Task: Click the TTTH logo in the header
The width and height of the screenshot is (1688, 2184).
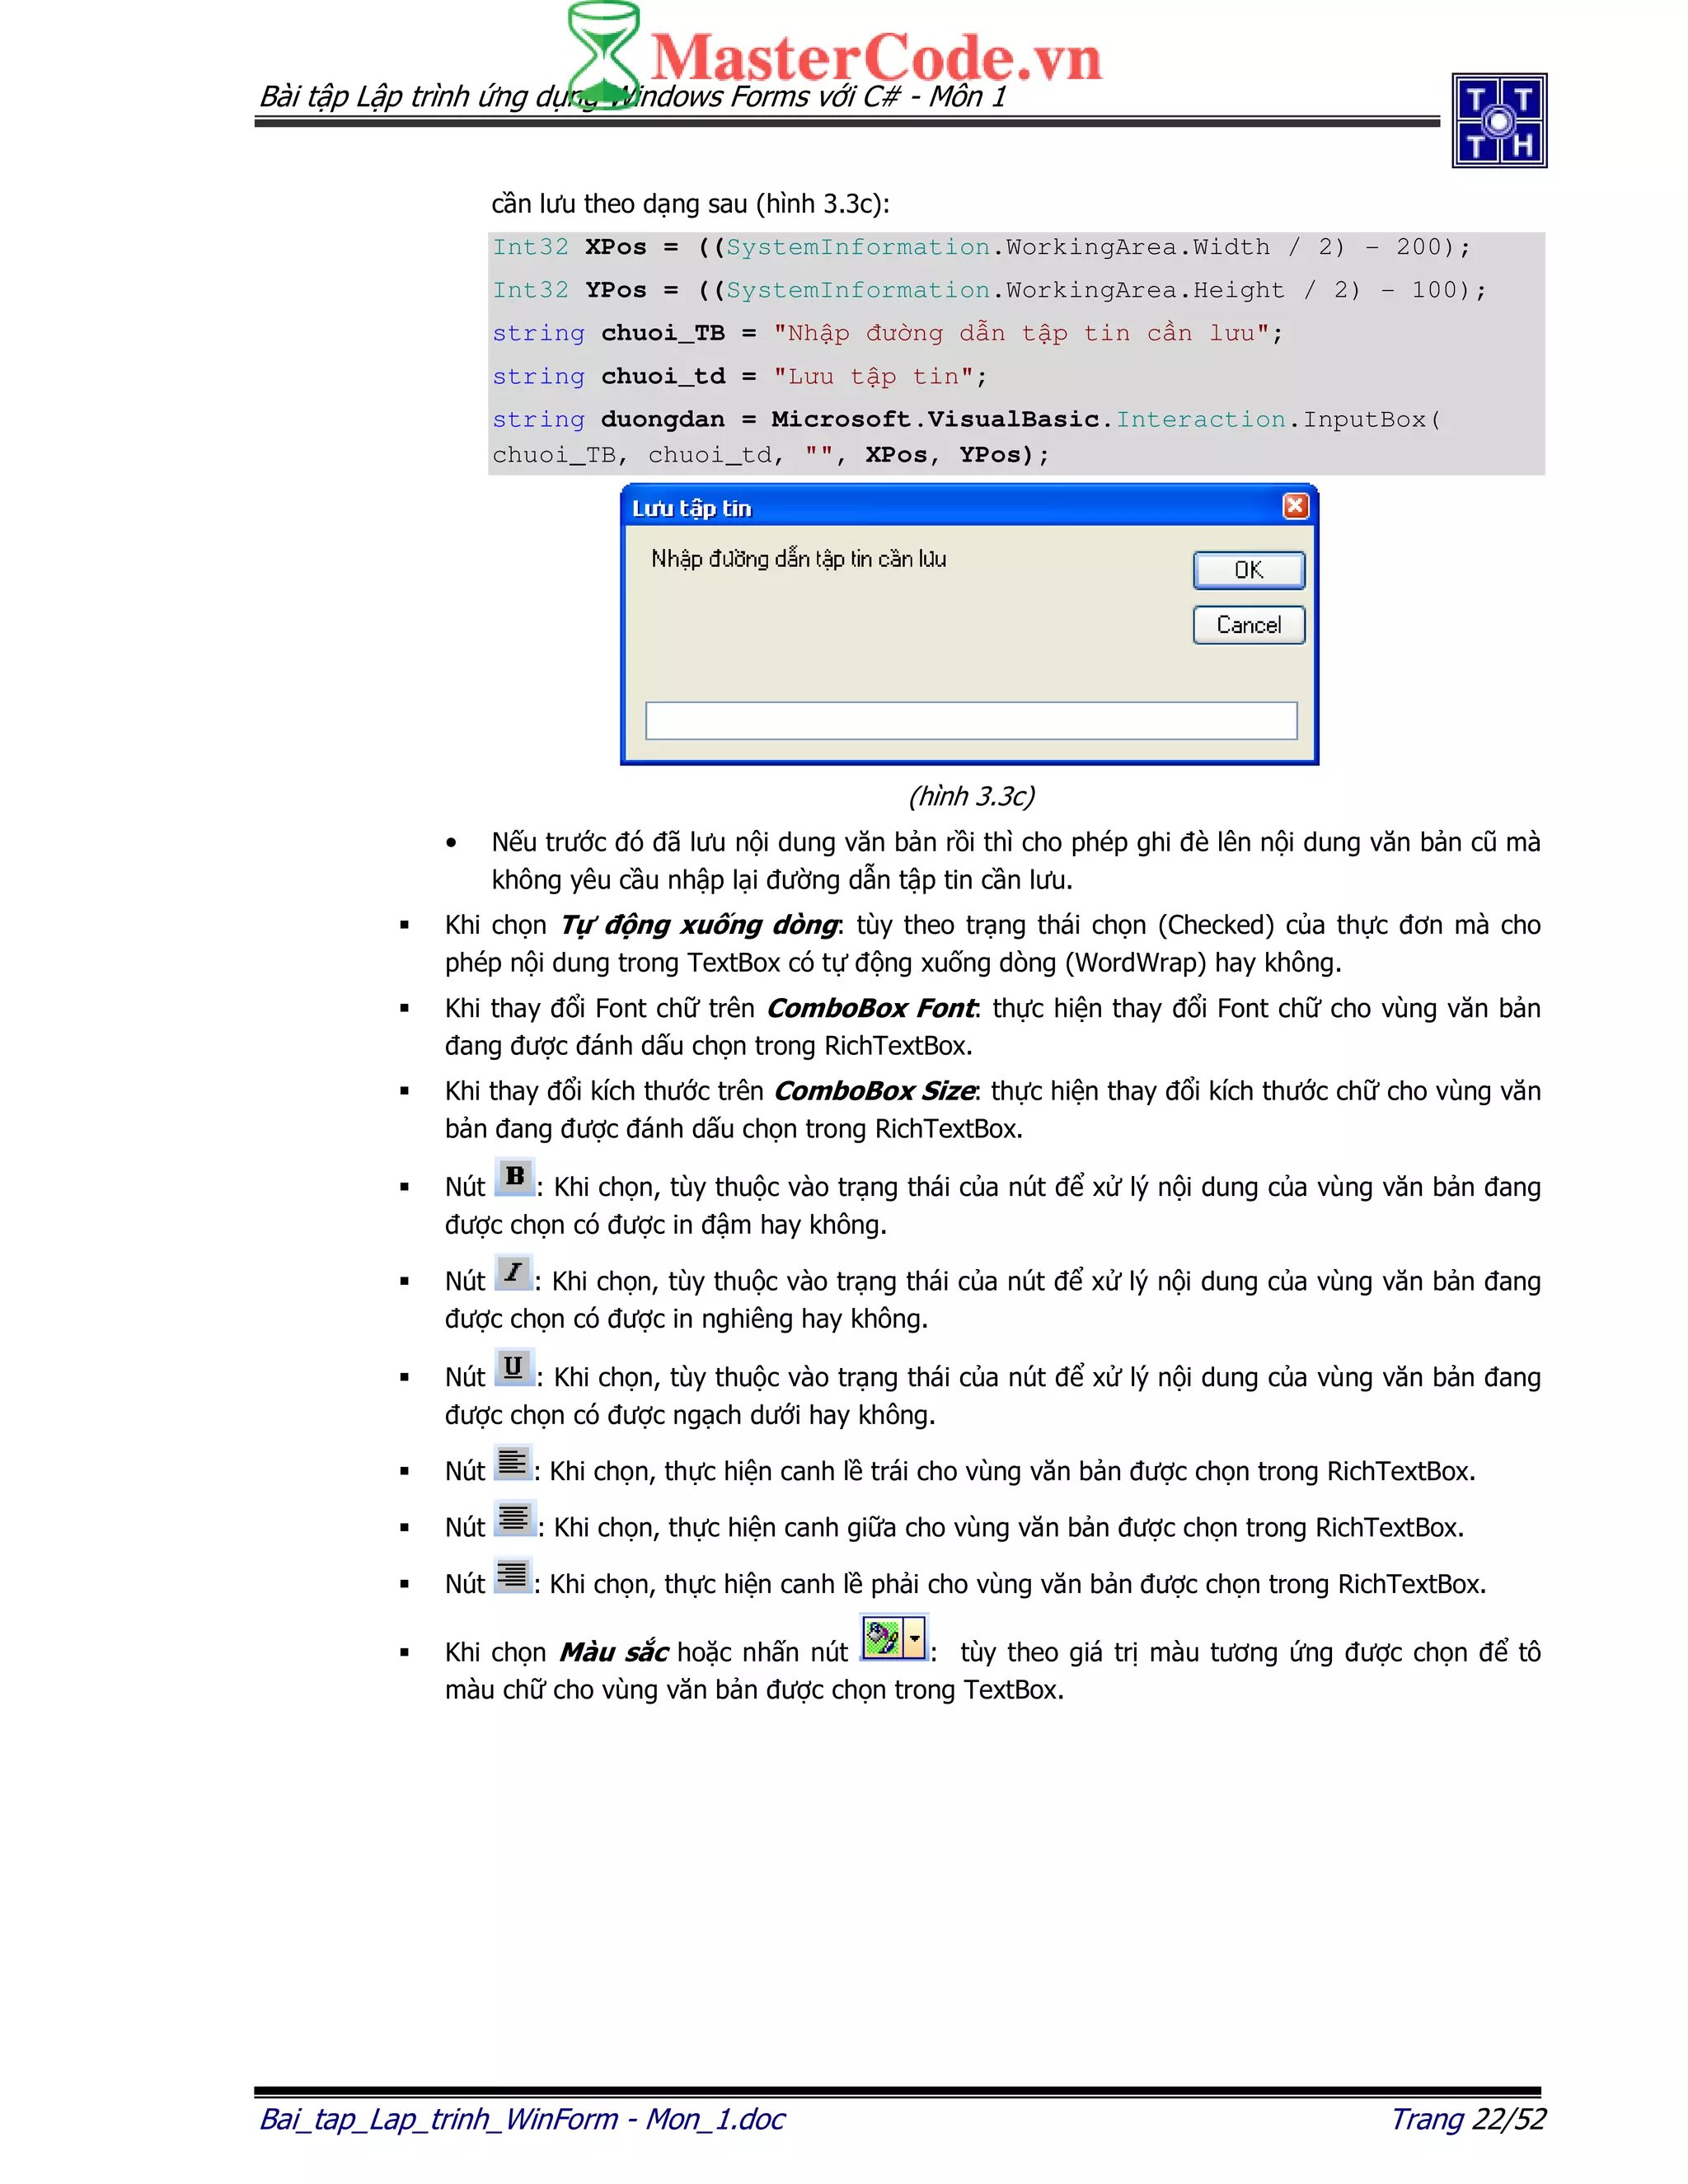Action: pyautogui.click(x=1499, y=121)
